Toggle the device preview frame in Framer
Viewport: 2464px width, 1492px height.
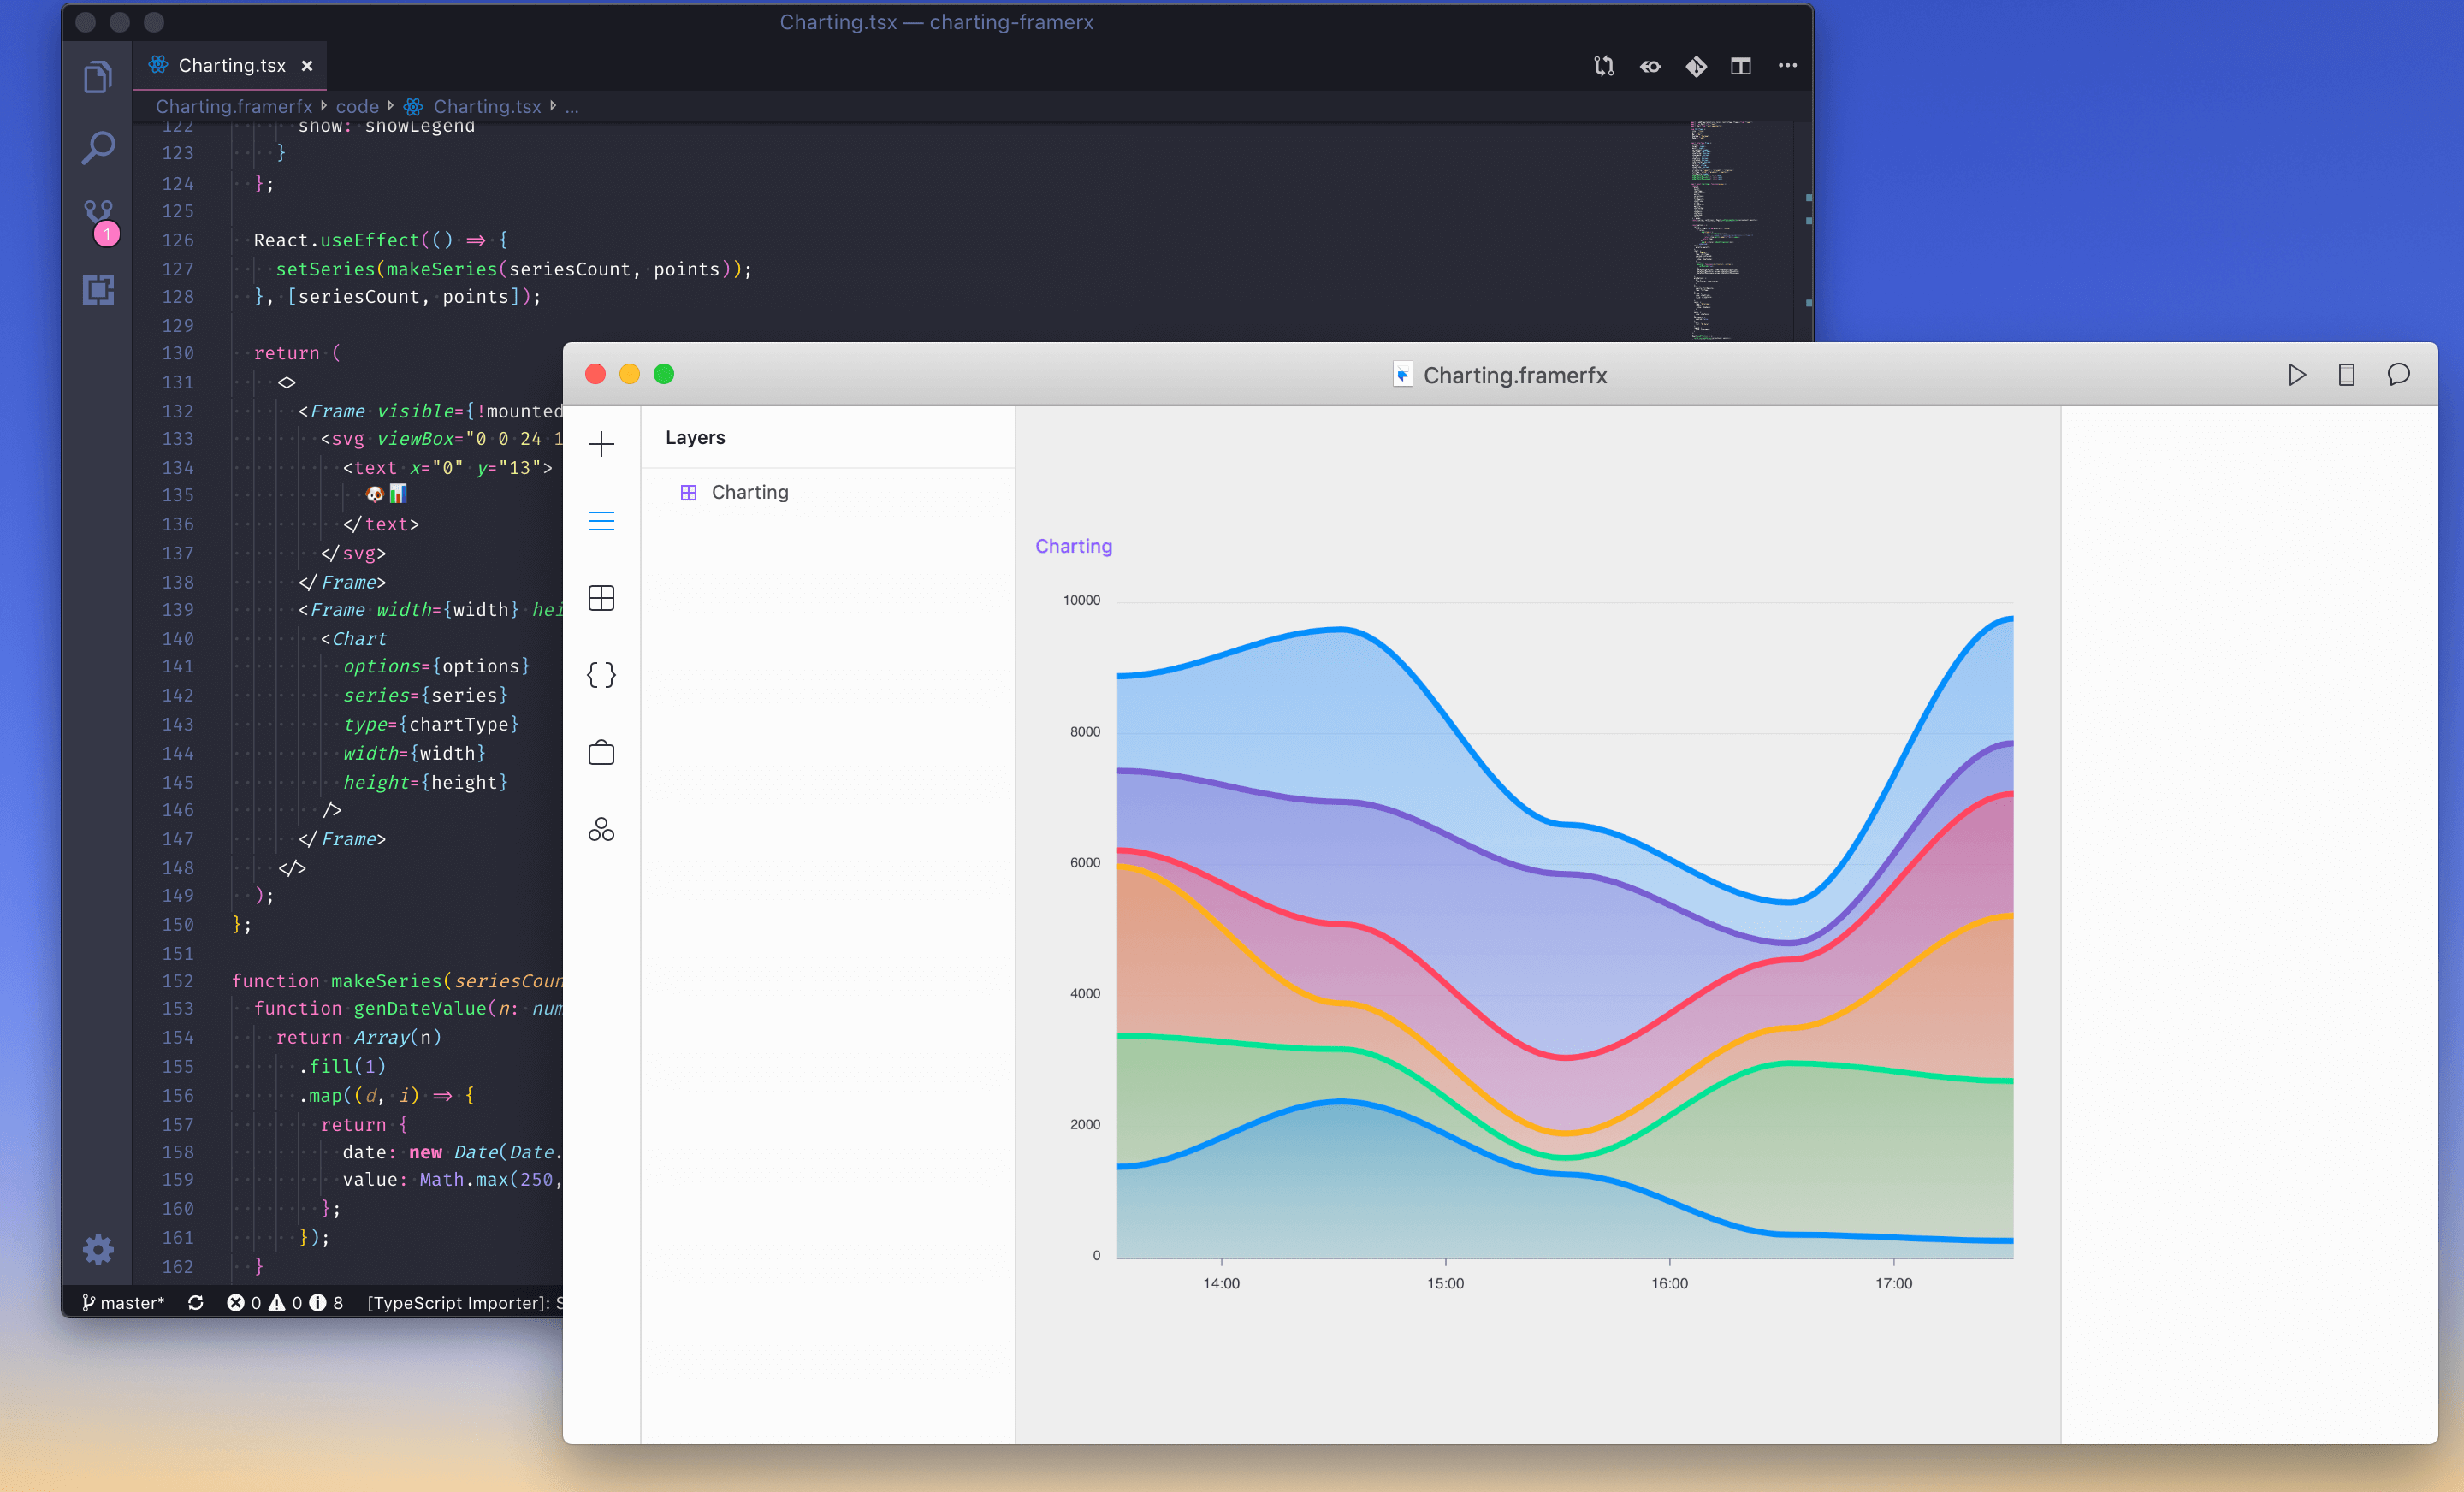[x=2346, y=375]
